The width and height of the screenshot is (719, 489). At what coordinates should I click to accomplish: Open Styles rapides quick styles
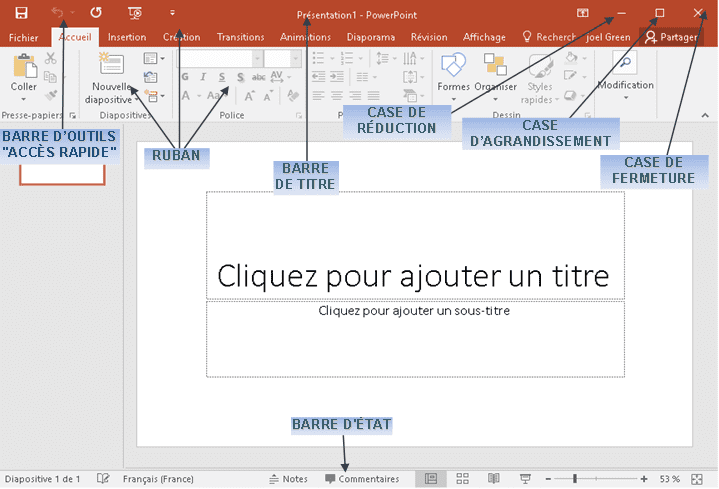[x=540, y=77]
